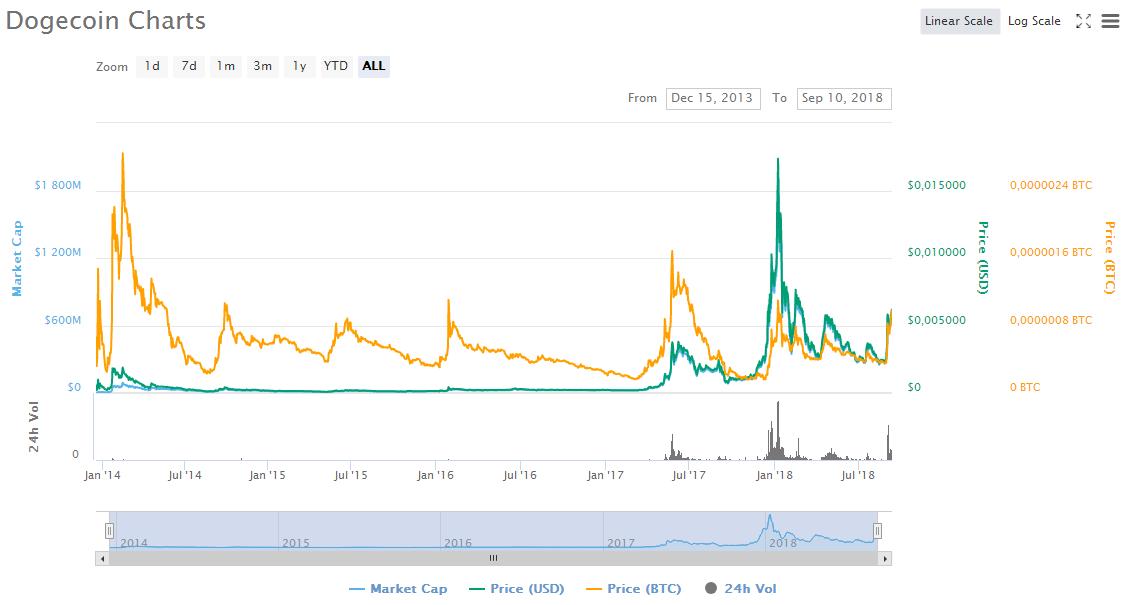1122x605 pixels.
Task: Click the scrollbar right arrow
Action: [884, 558]
